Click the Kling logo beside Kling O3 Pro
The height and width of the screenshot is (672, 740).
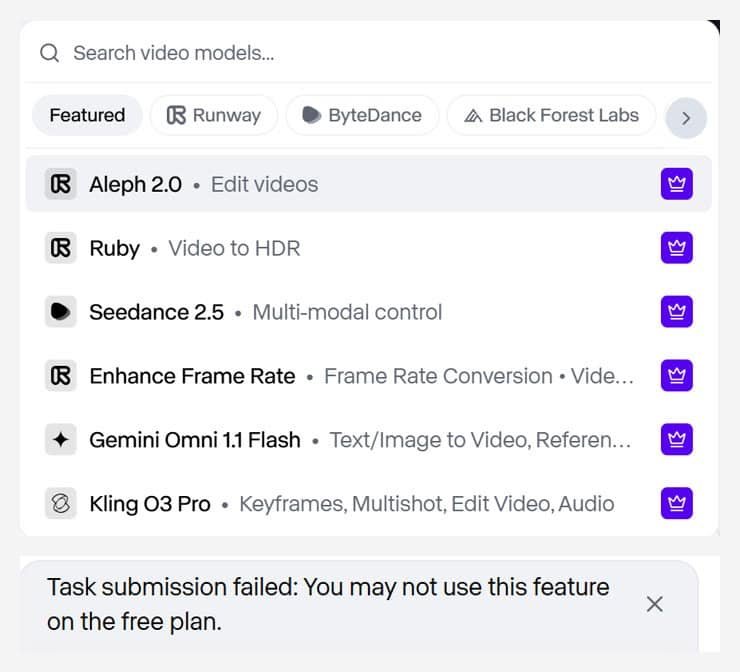61,503
